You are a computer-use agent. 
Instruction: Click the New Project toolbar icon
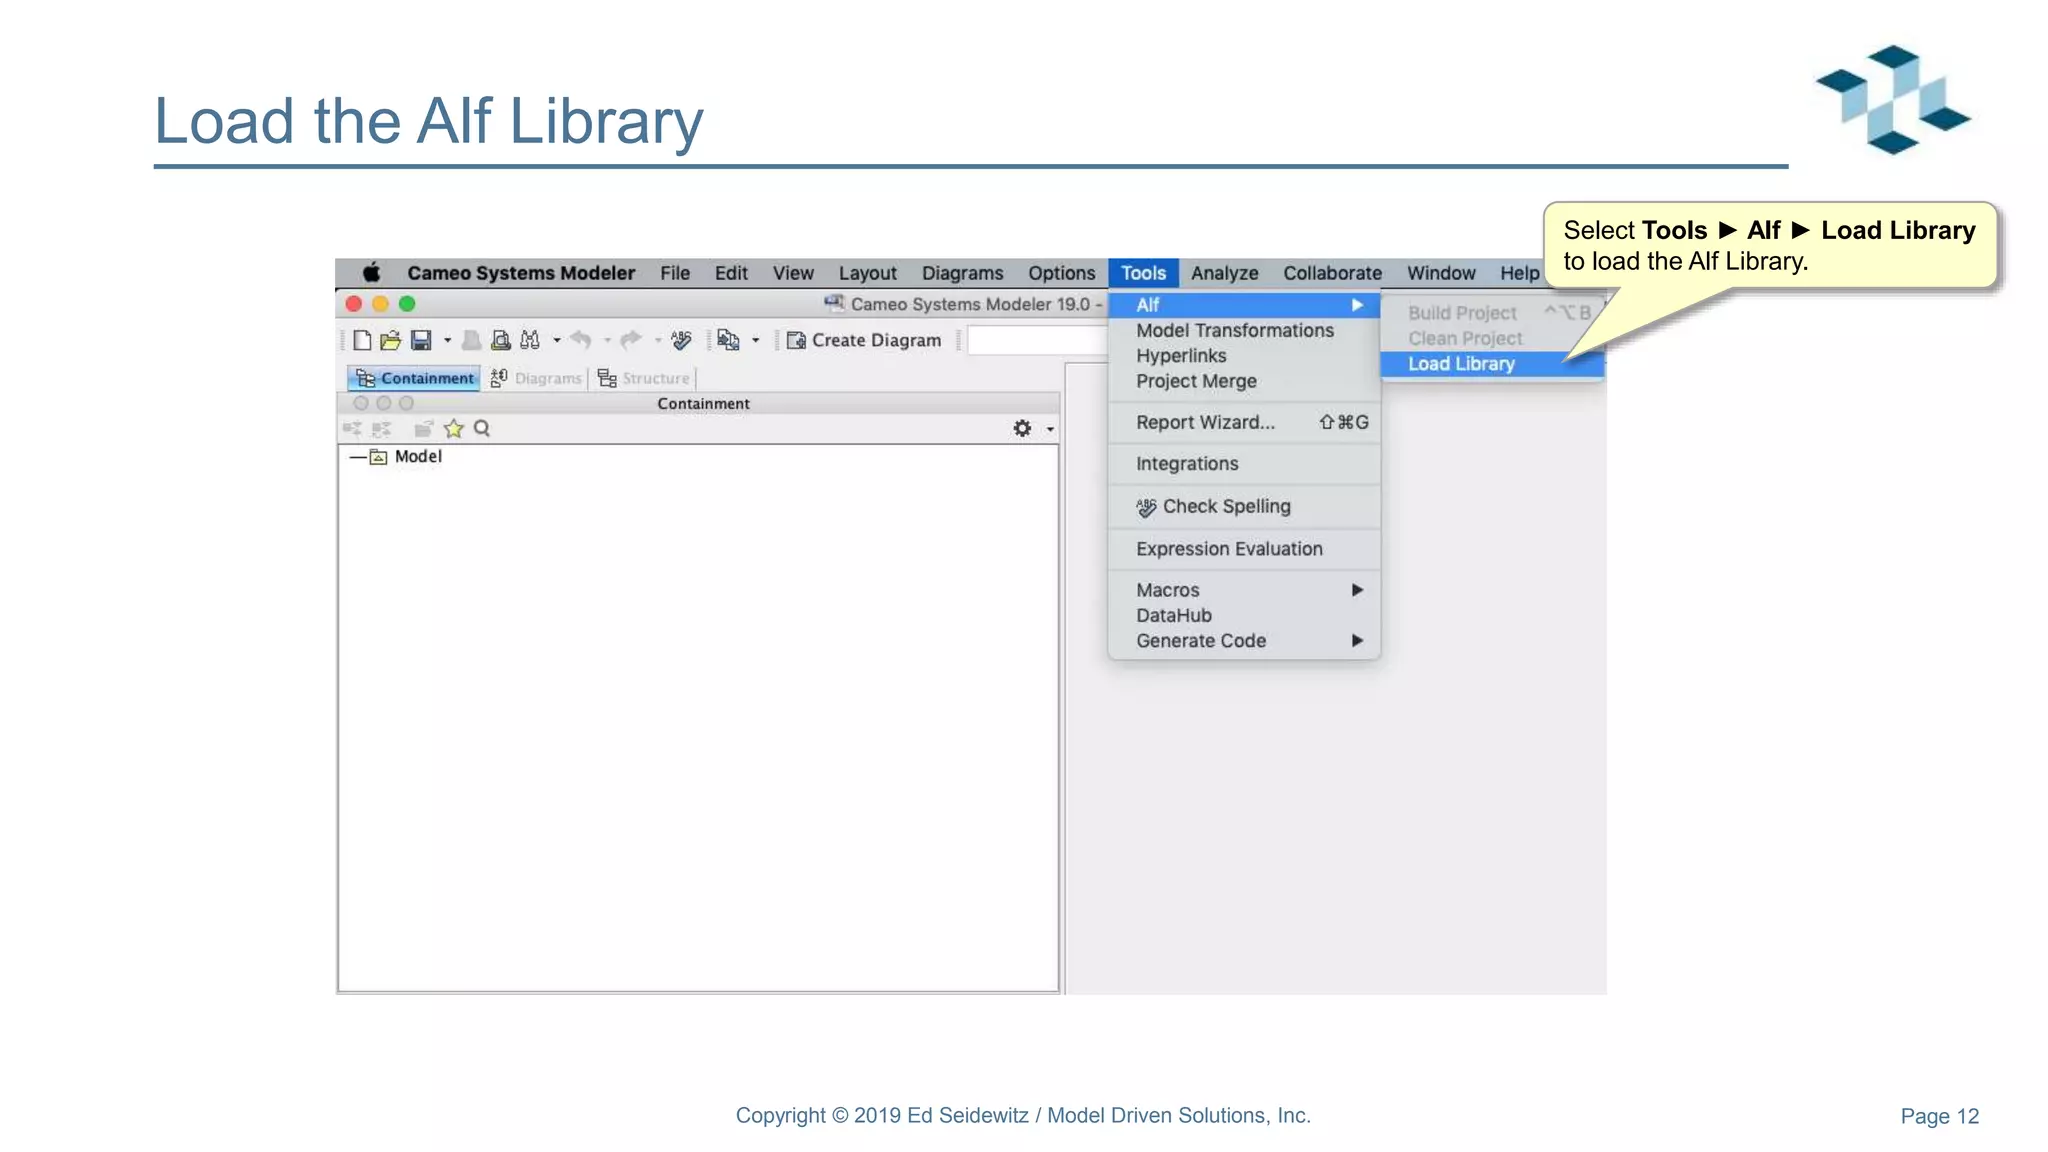click(x=362, y=341)
